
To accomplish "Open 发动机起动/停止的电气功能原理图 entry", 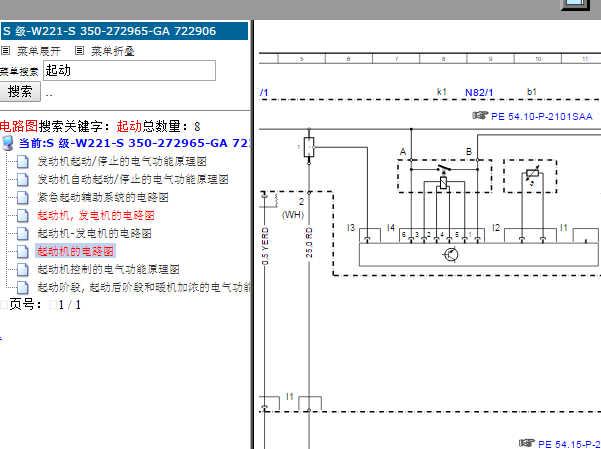I will [122, 161].
